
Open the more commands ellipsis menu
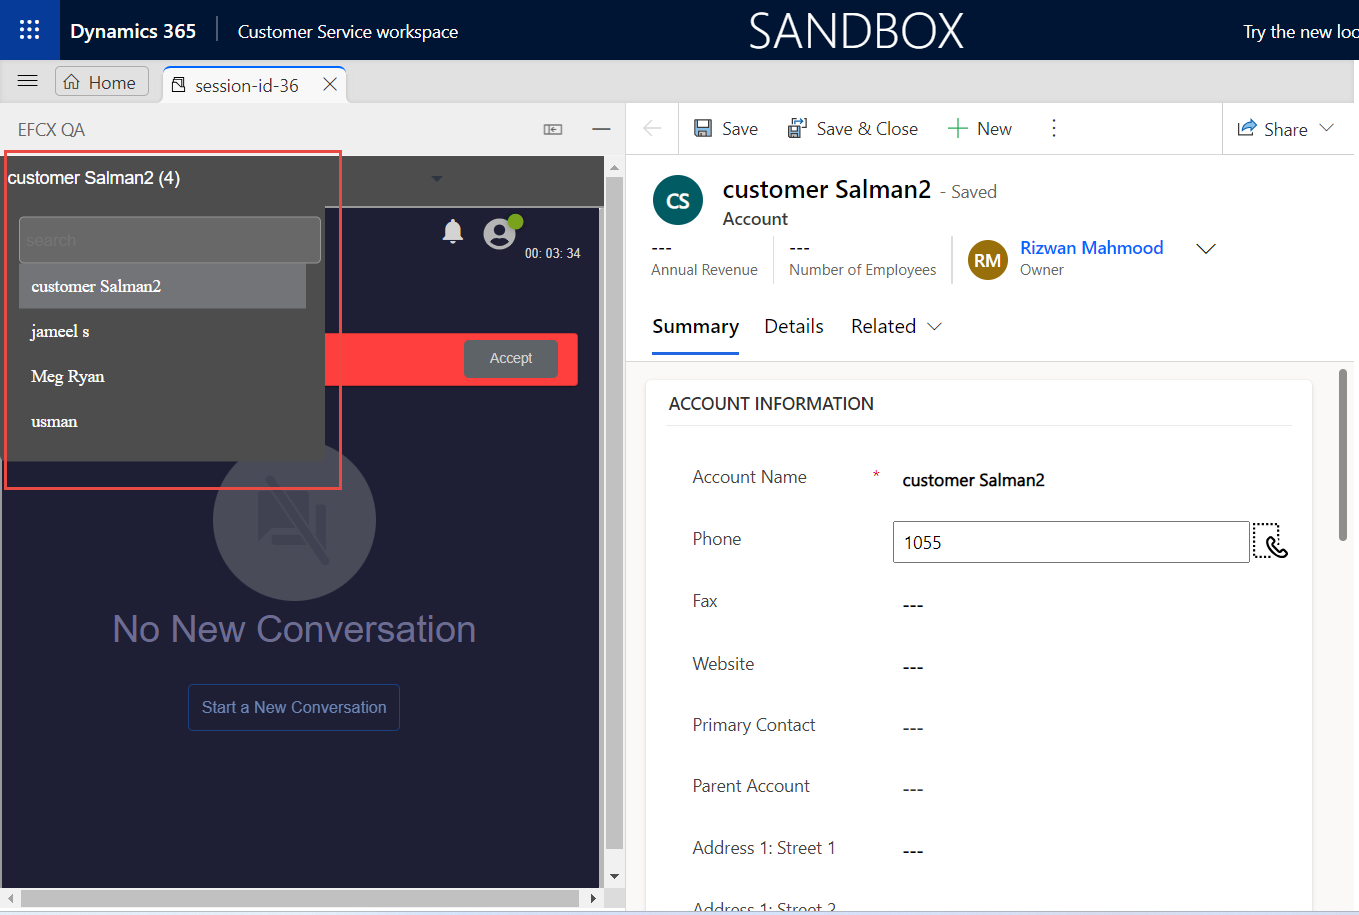(1053, 129)
